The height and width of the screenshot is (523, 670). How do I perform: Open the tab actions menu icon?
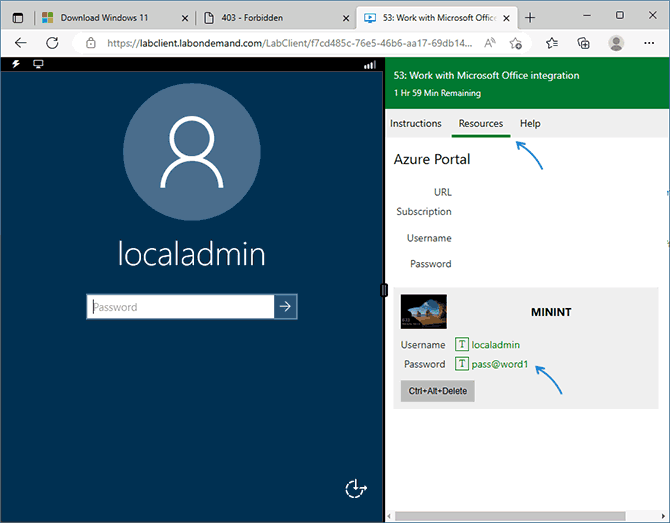click(18, 18)
